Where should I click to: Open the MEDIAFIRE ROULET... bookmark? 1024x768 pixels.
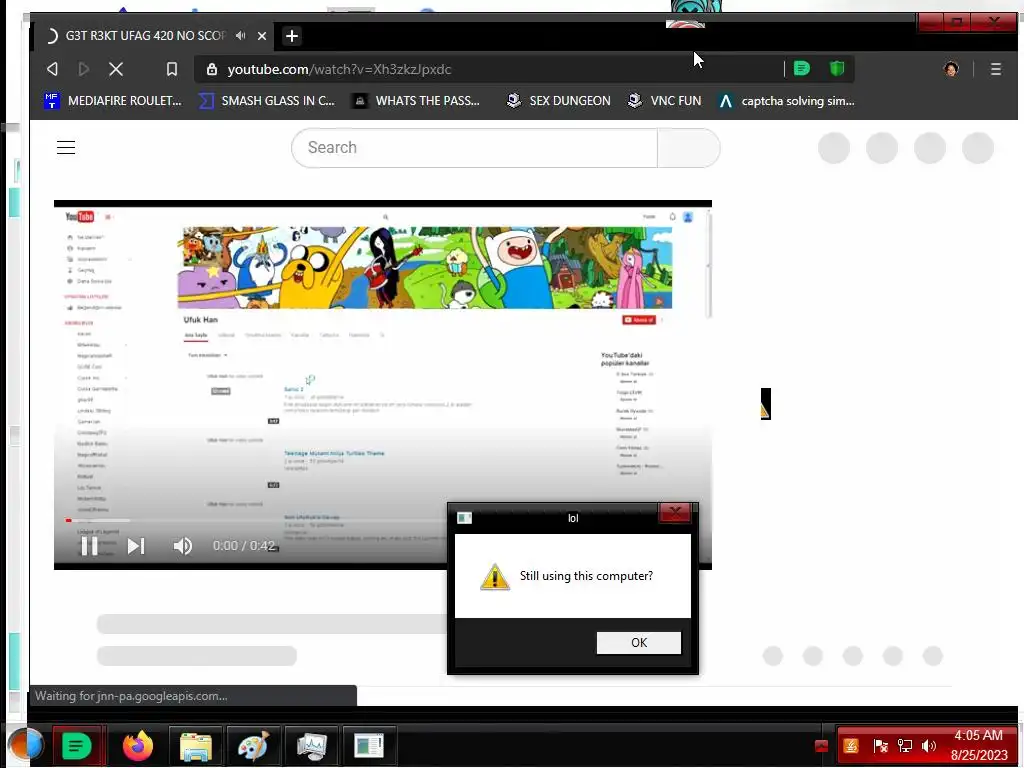coord(112,101)
